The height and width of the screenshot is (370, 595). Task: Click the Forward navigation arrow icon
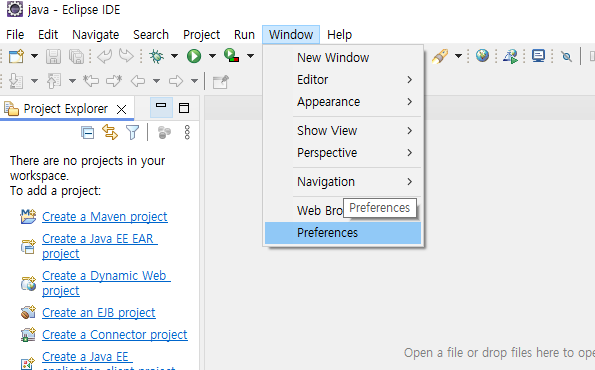point(176,81)
